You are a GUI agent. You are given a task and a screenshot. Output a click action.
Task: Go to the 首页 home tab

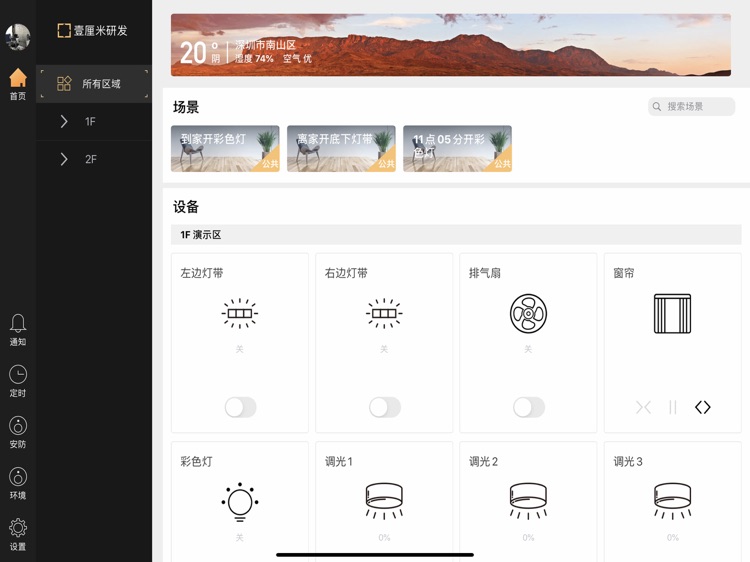tap(18, 84)
